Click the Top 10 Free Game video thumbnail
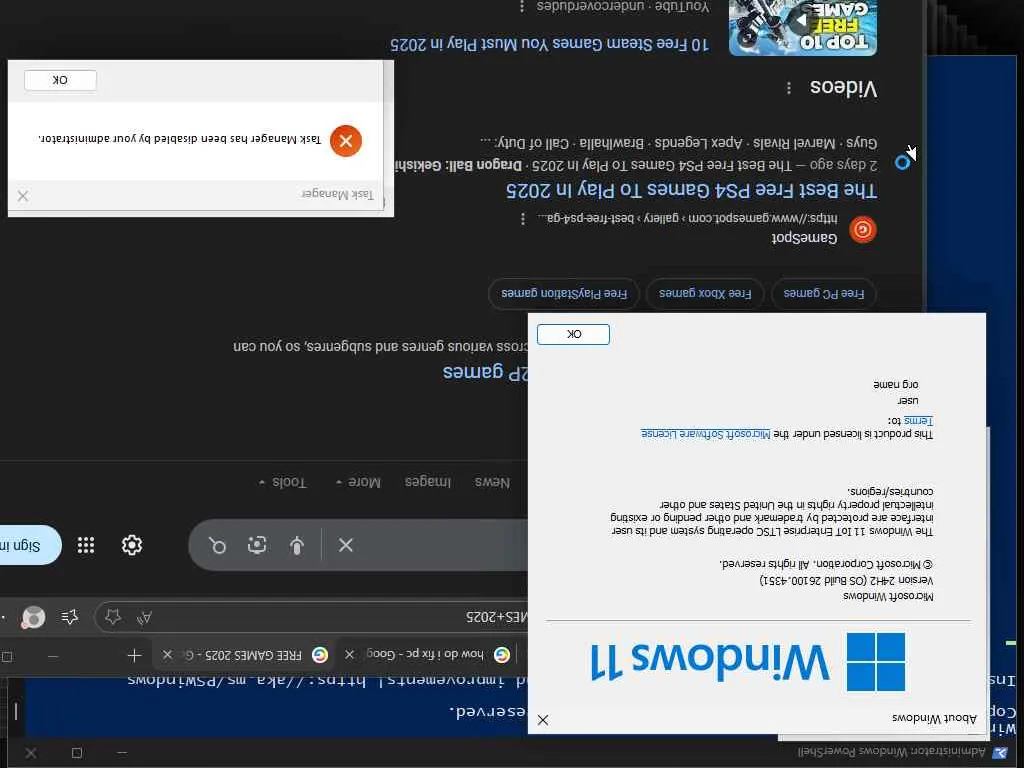The height and width of the screenshot is (768, 1024). (803, 27)
